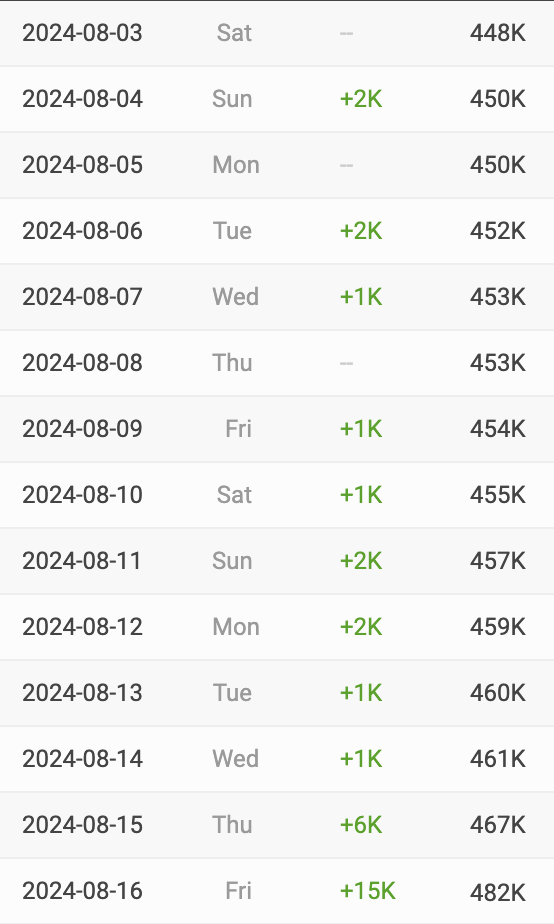
Task: Click the +2K change on 2024-08-12
Action: coord(361,627)
